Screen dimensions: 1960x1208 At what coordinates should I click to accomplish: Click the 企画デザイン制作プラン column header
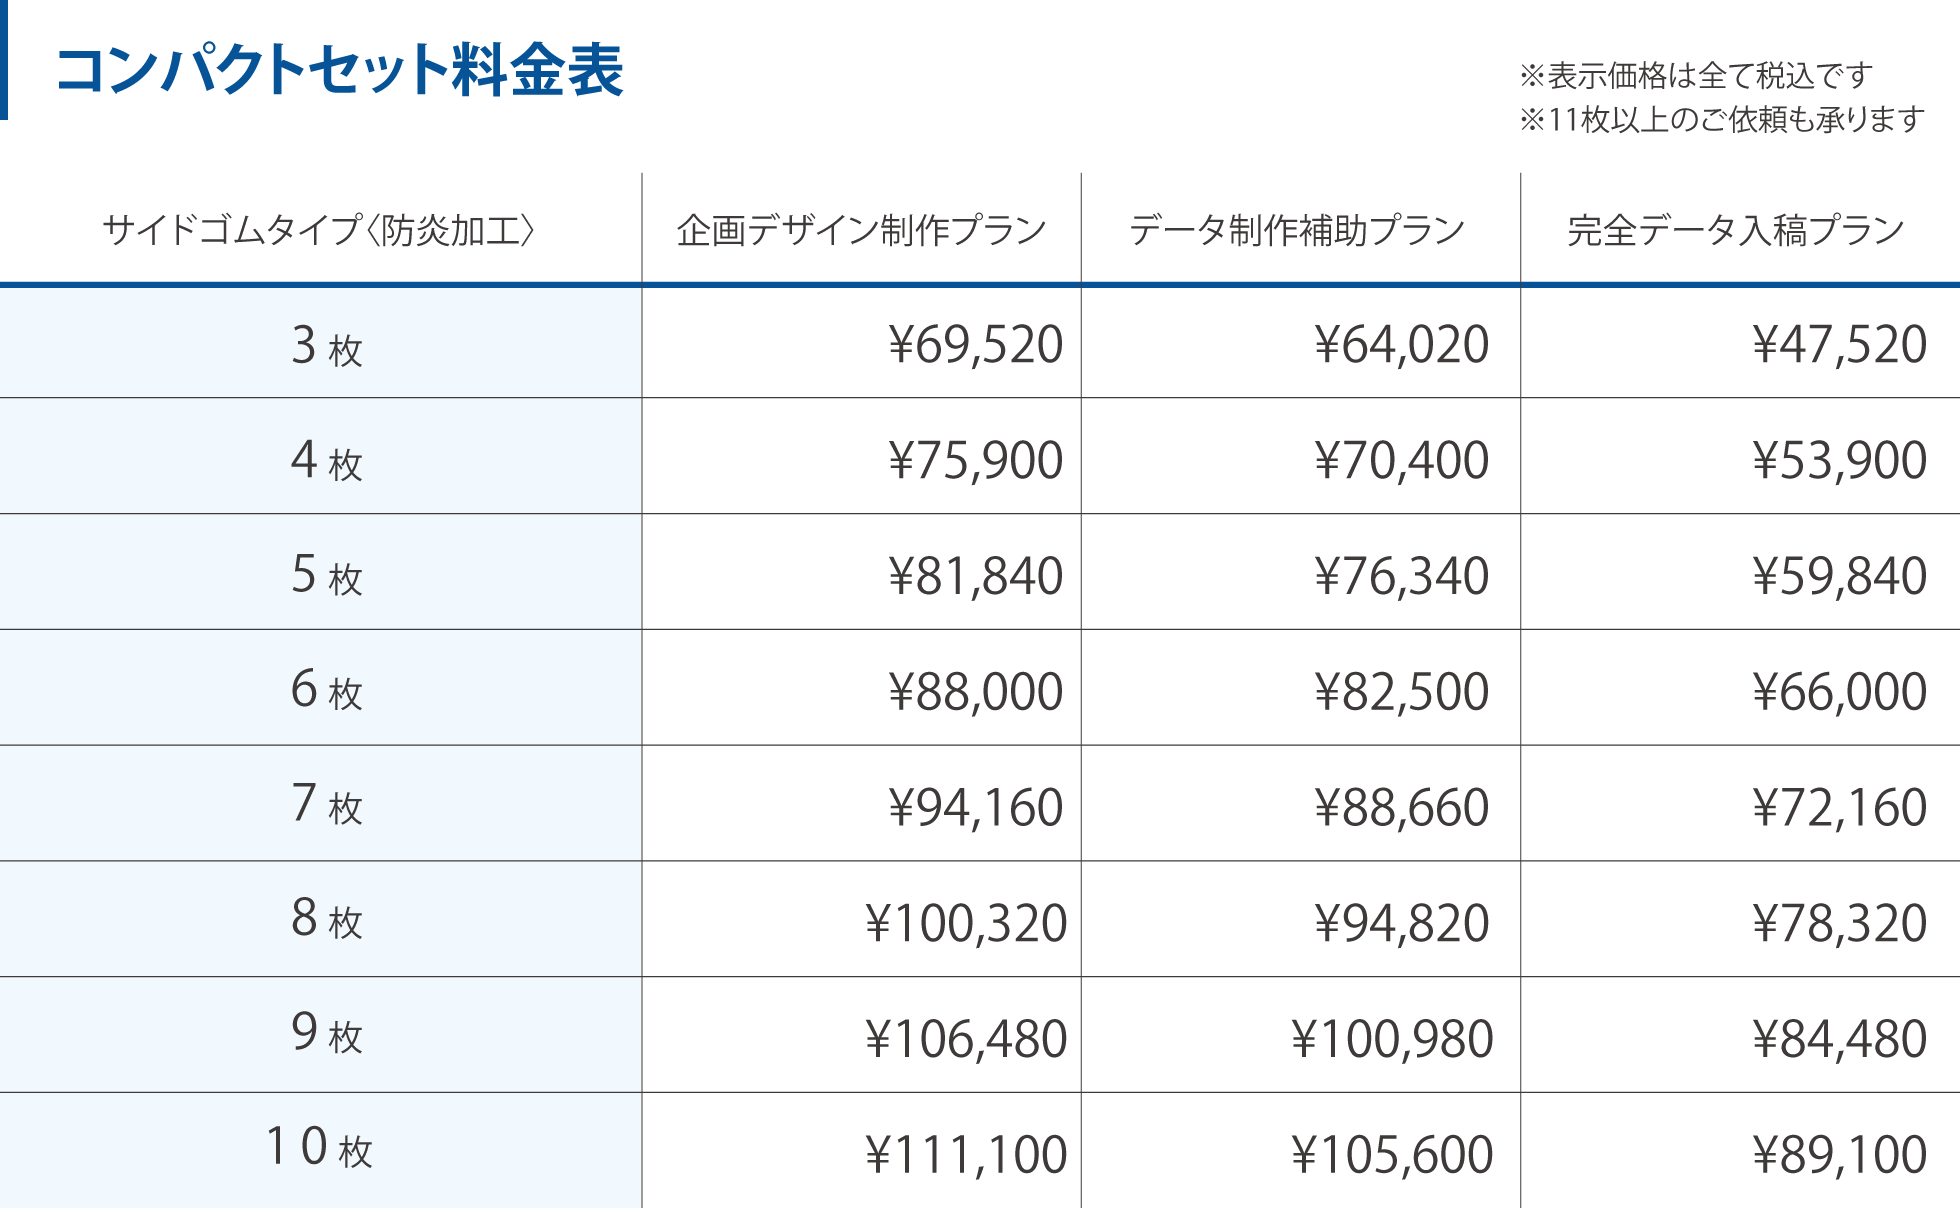tap(861, 230)
